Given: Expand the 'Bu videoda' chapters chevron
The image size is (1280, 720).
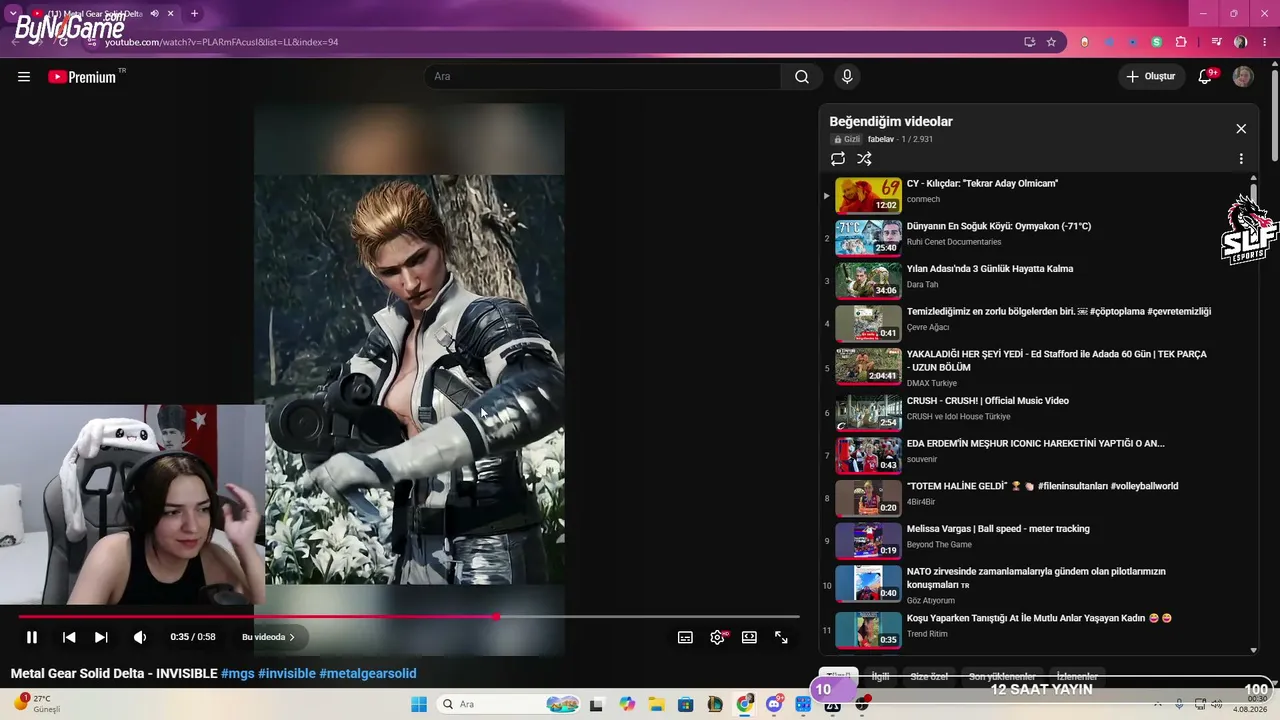Looking at the screenshot, I should coord(292,637).
